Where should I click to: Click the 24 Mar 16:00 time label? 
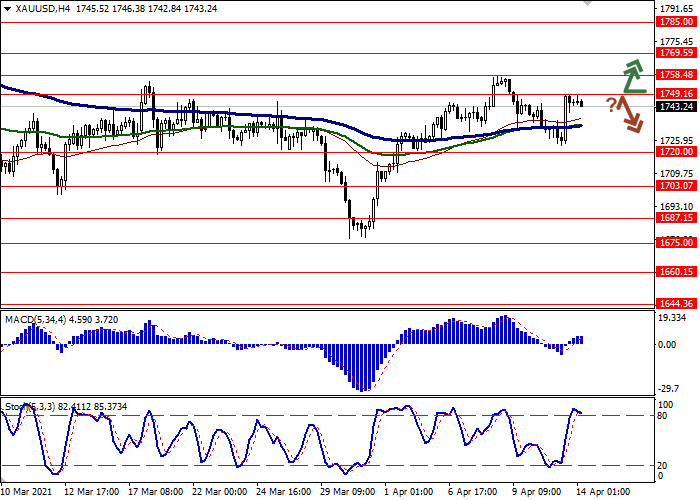pyautogui.click(x=284, y=492)
